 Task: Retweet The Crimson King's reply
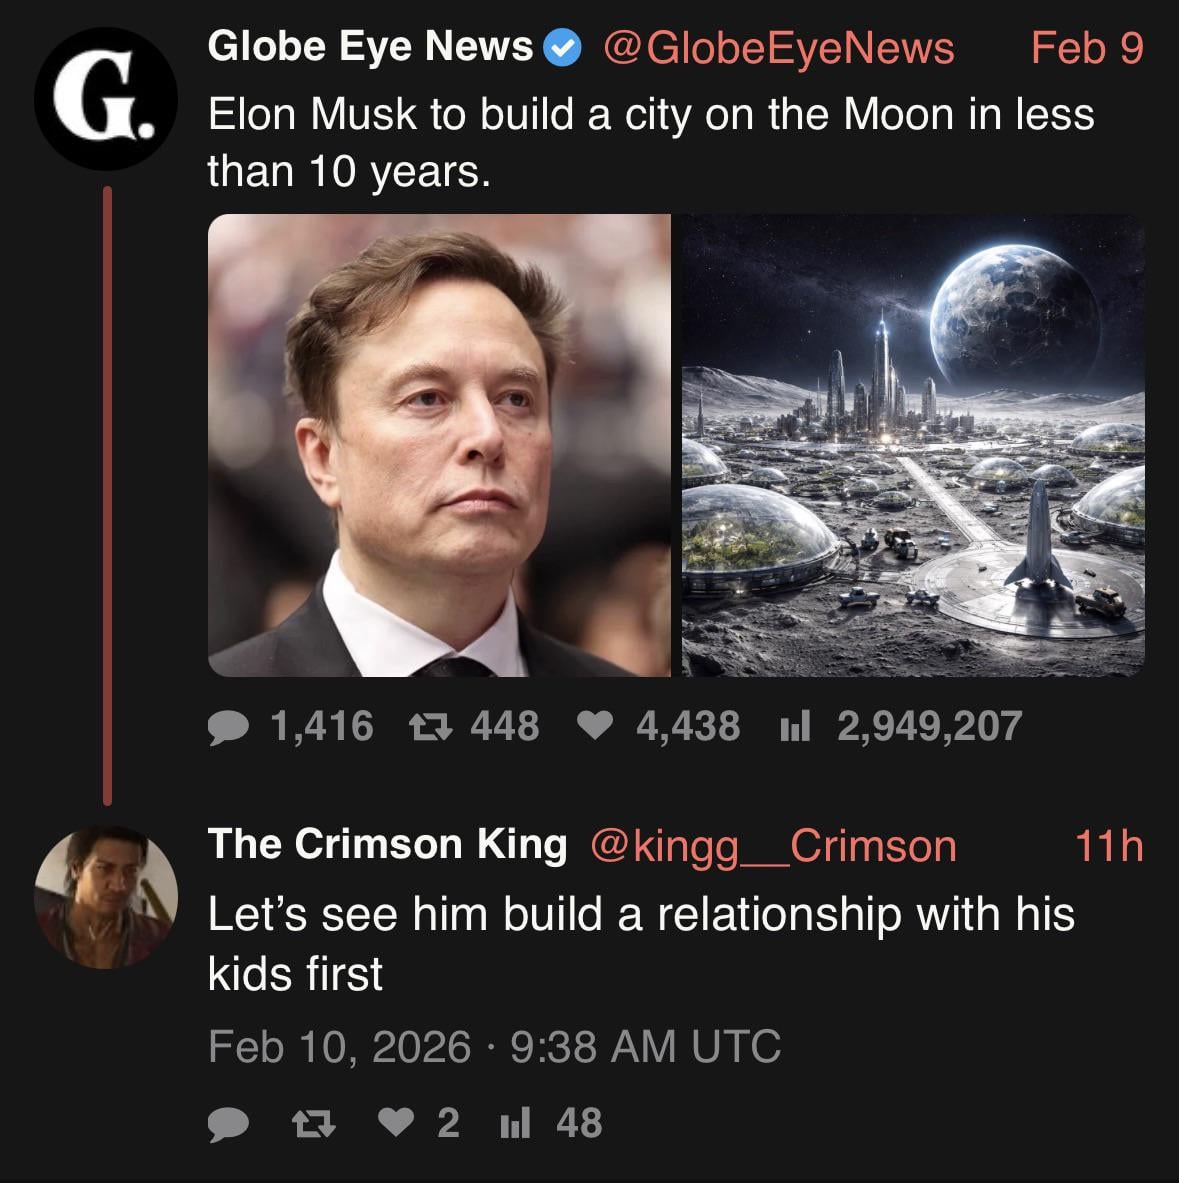317,1124
